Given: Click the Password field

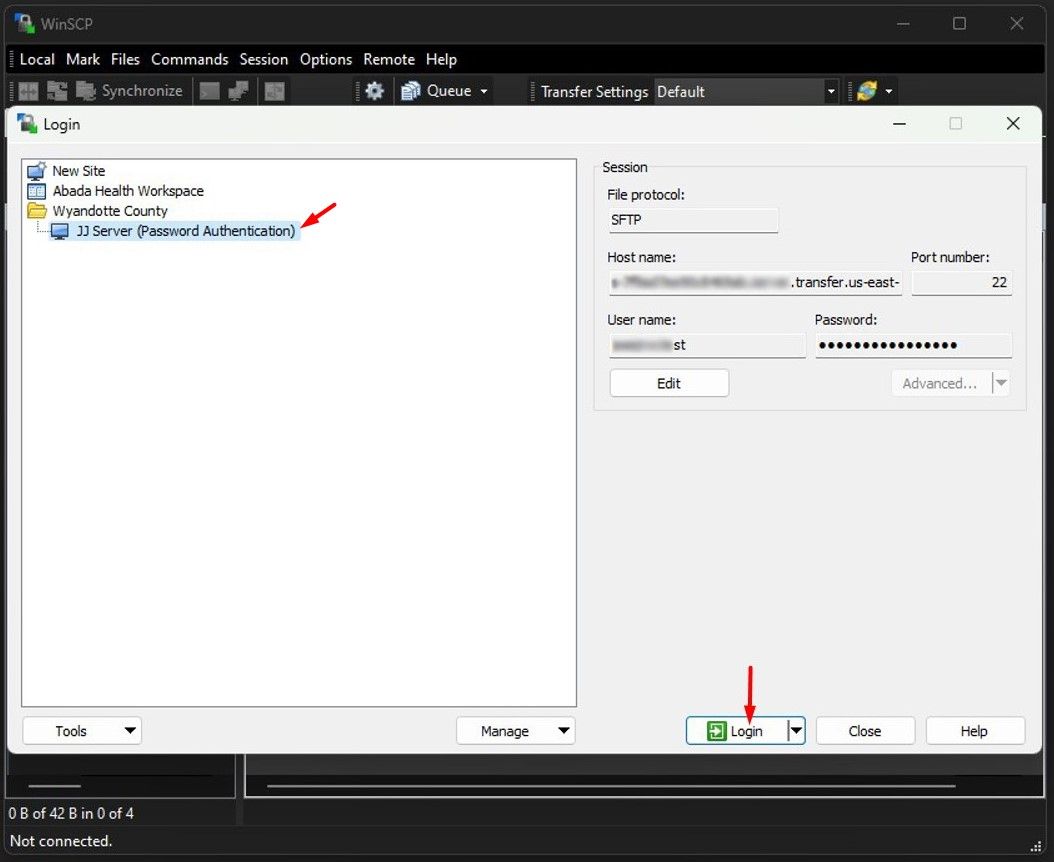Looking at the screenshot, I should pyautogui.click(x=914, y=345).
